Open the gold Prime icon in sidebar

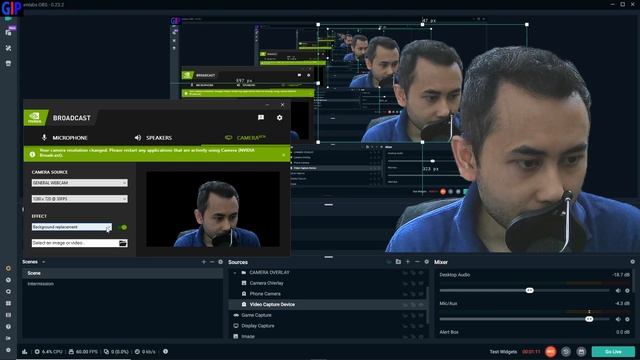[x=8, y=268]
